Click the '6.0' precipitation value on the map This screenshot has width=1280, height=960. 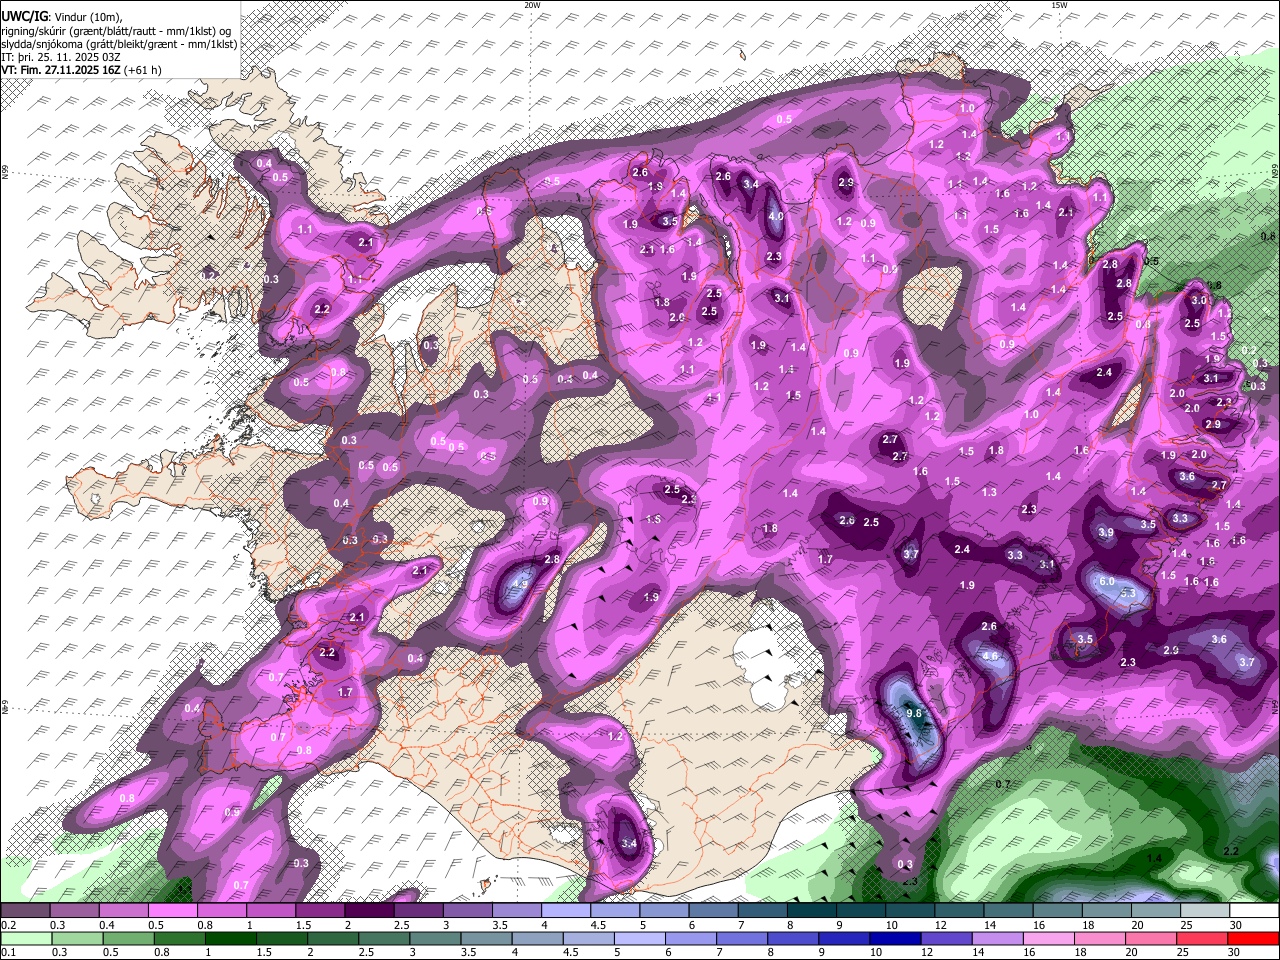point(1107,582)
